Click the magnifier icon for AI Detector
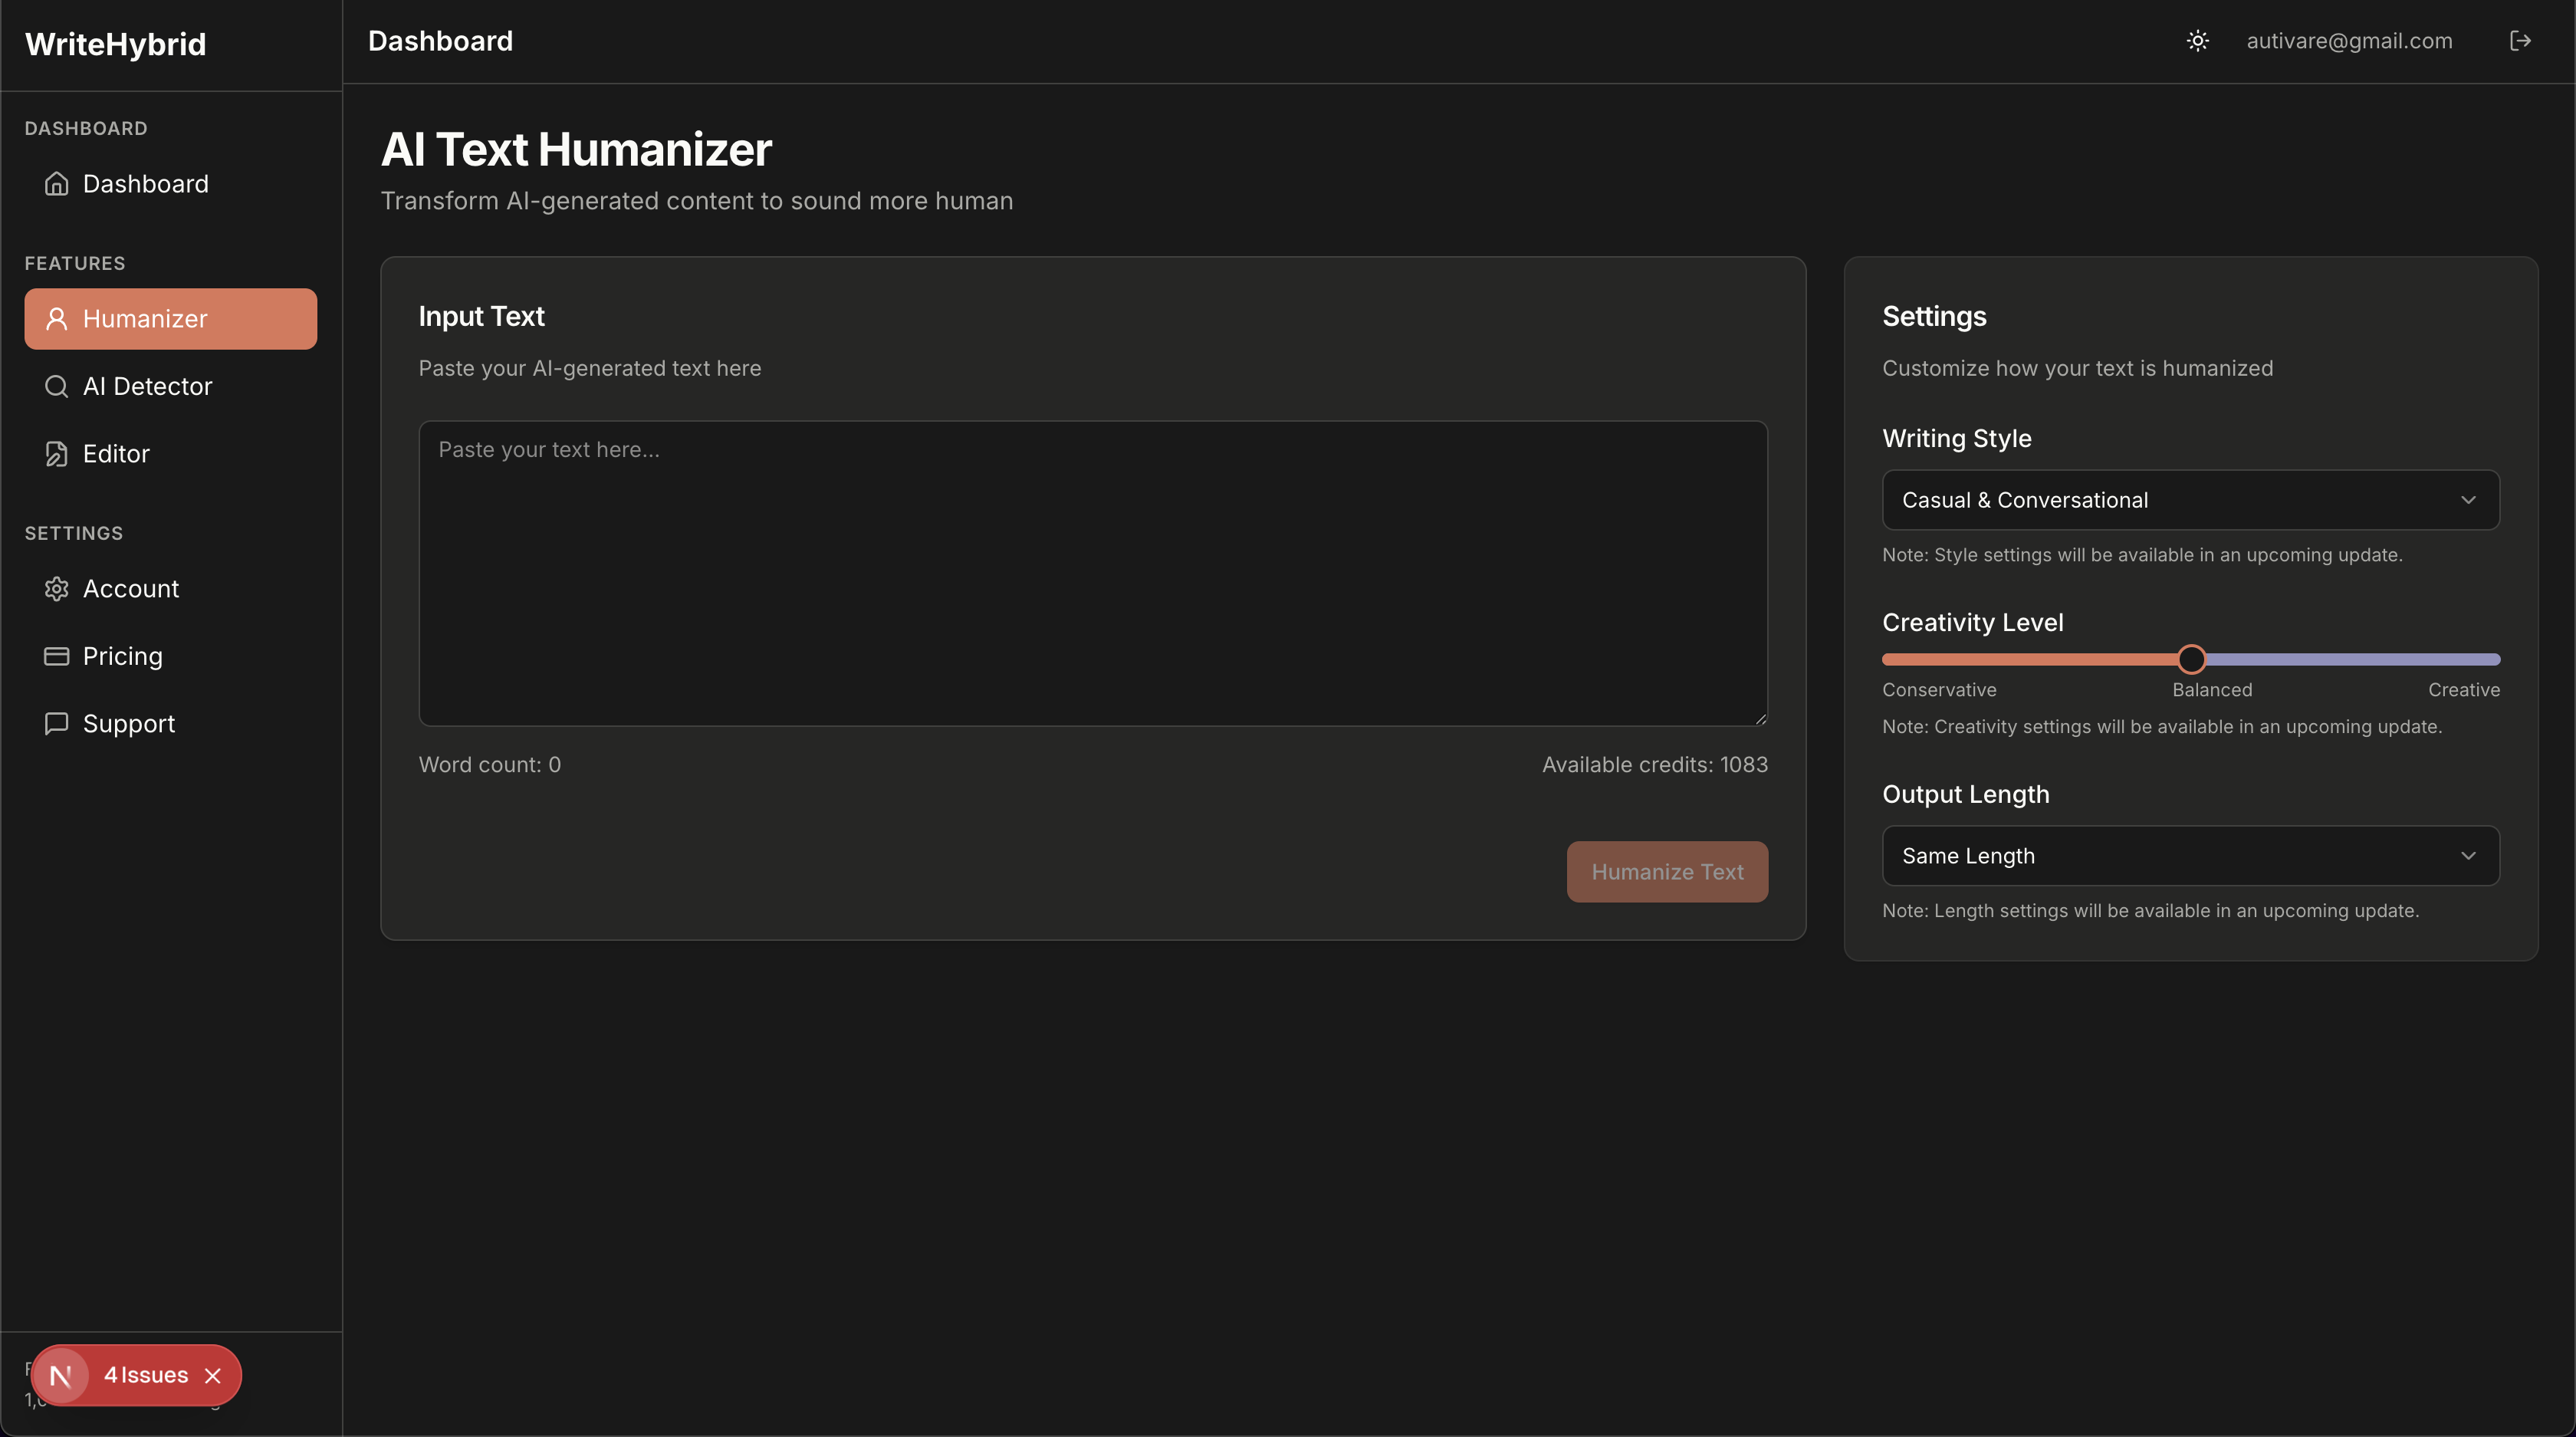The height and width of the screenshot is (1437, 2576). pyautogui.click(x=57, y=386)
